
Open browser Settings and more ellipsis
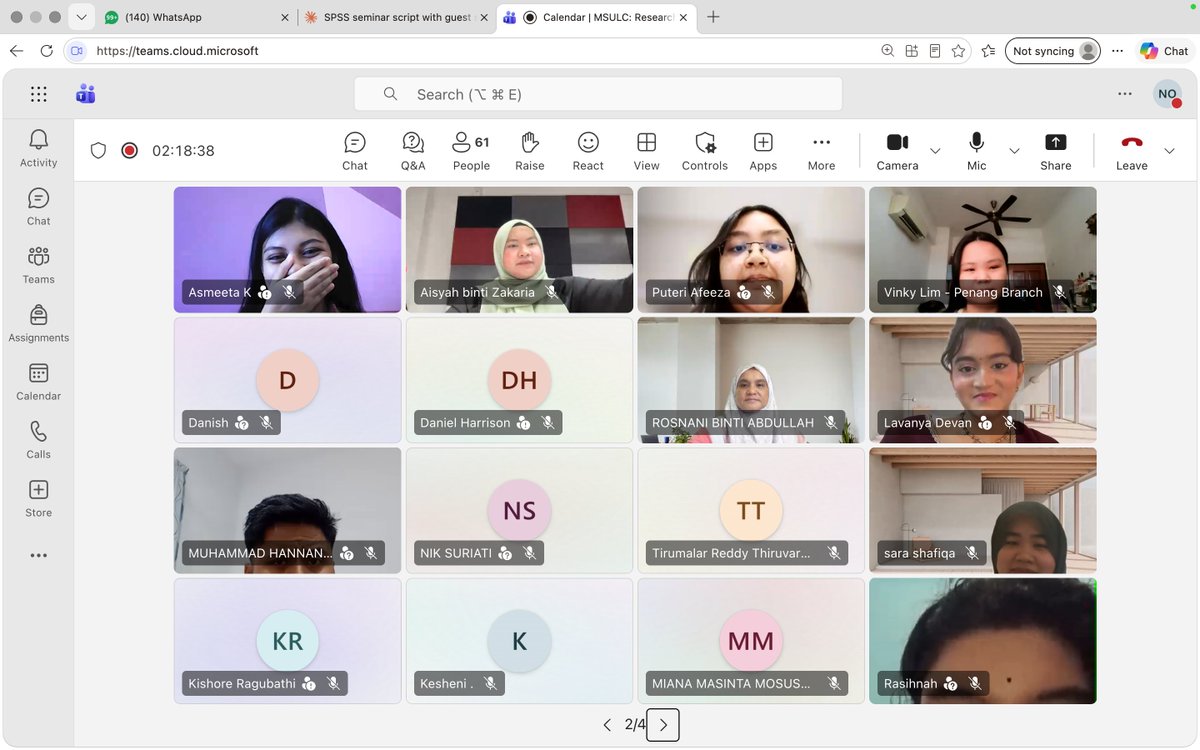(1118, 51)
